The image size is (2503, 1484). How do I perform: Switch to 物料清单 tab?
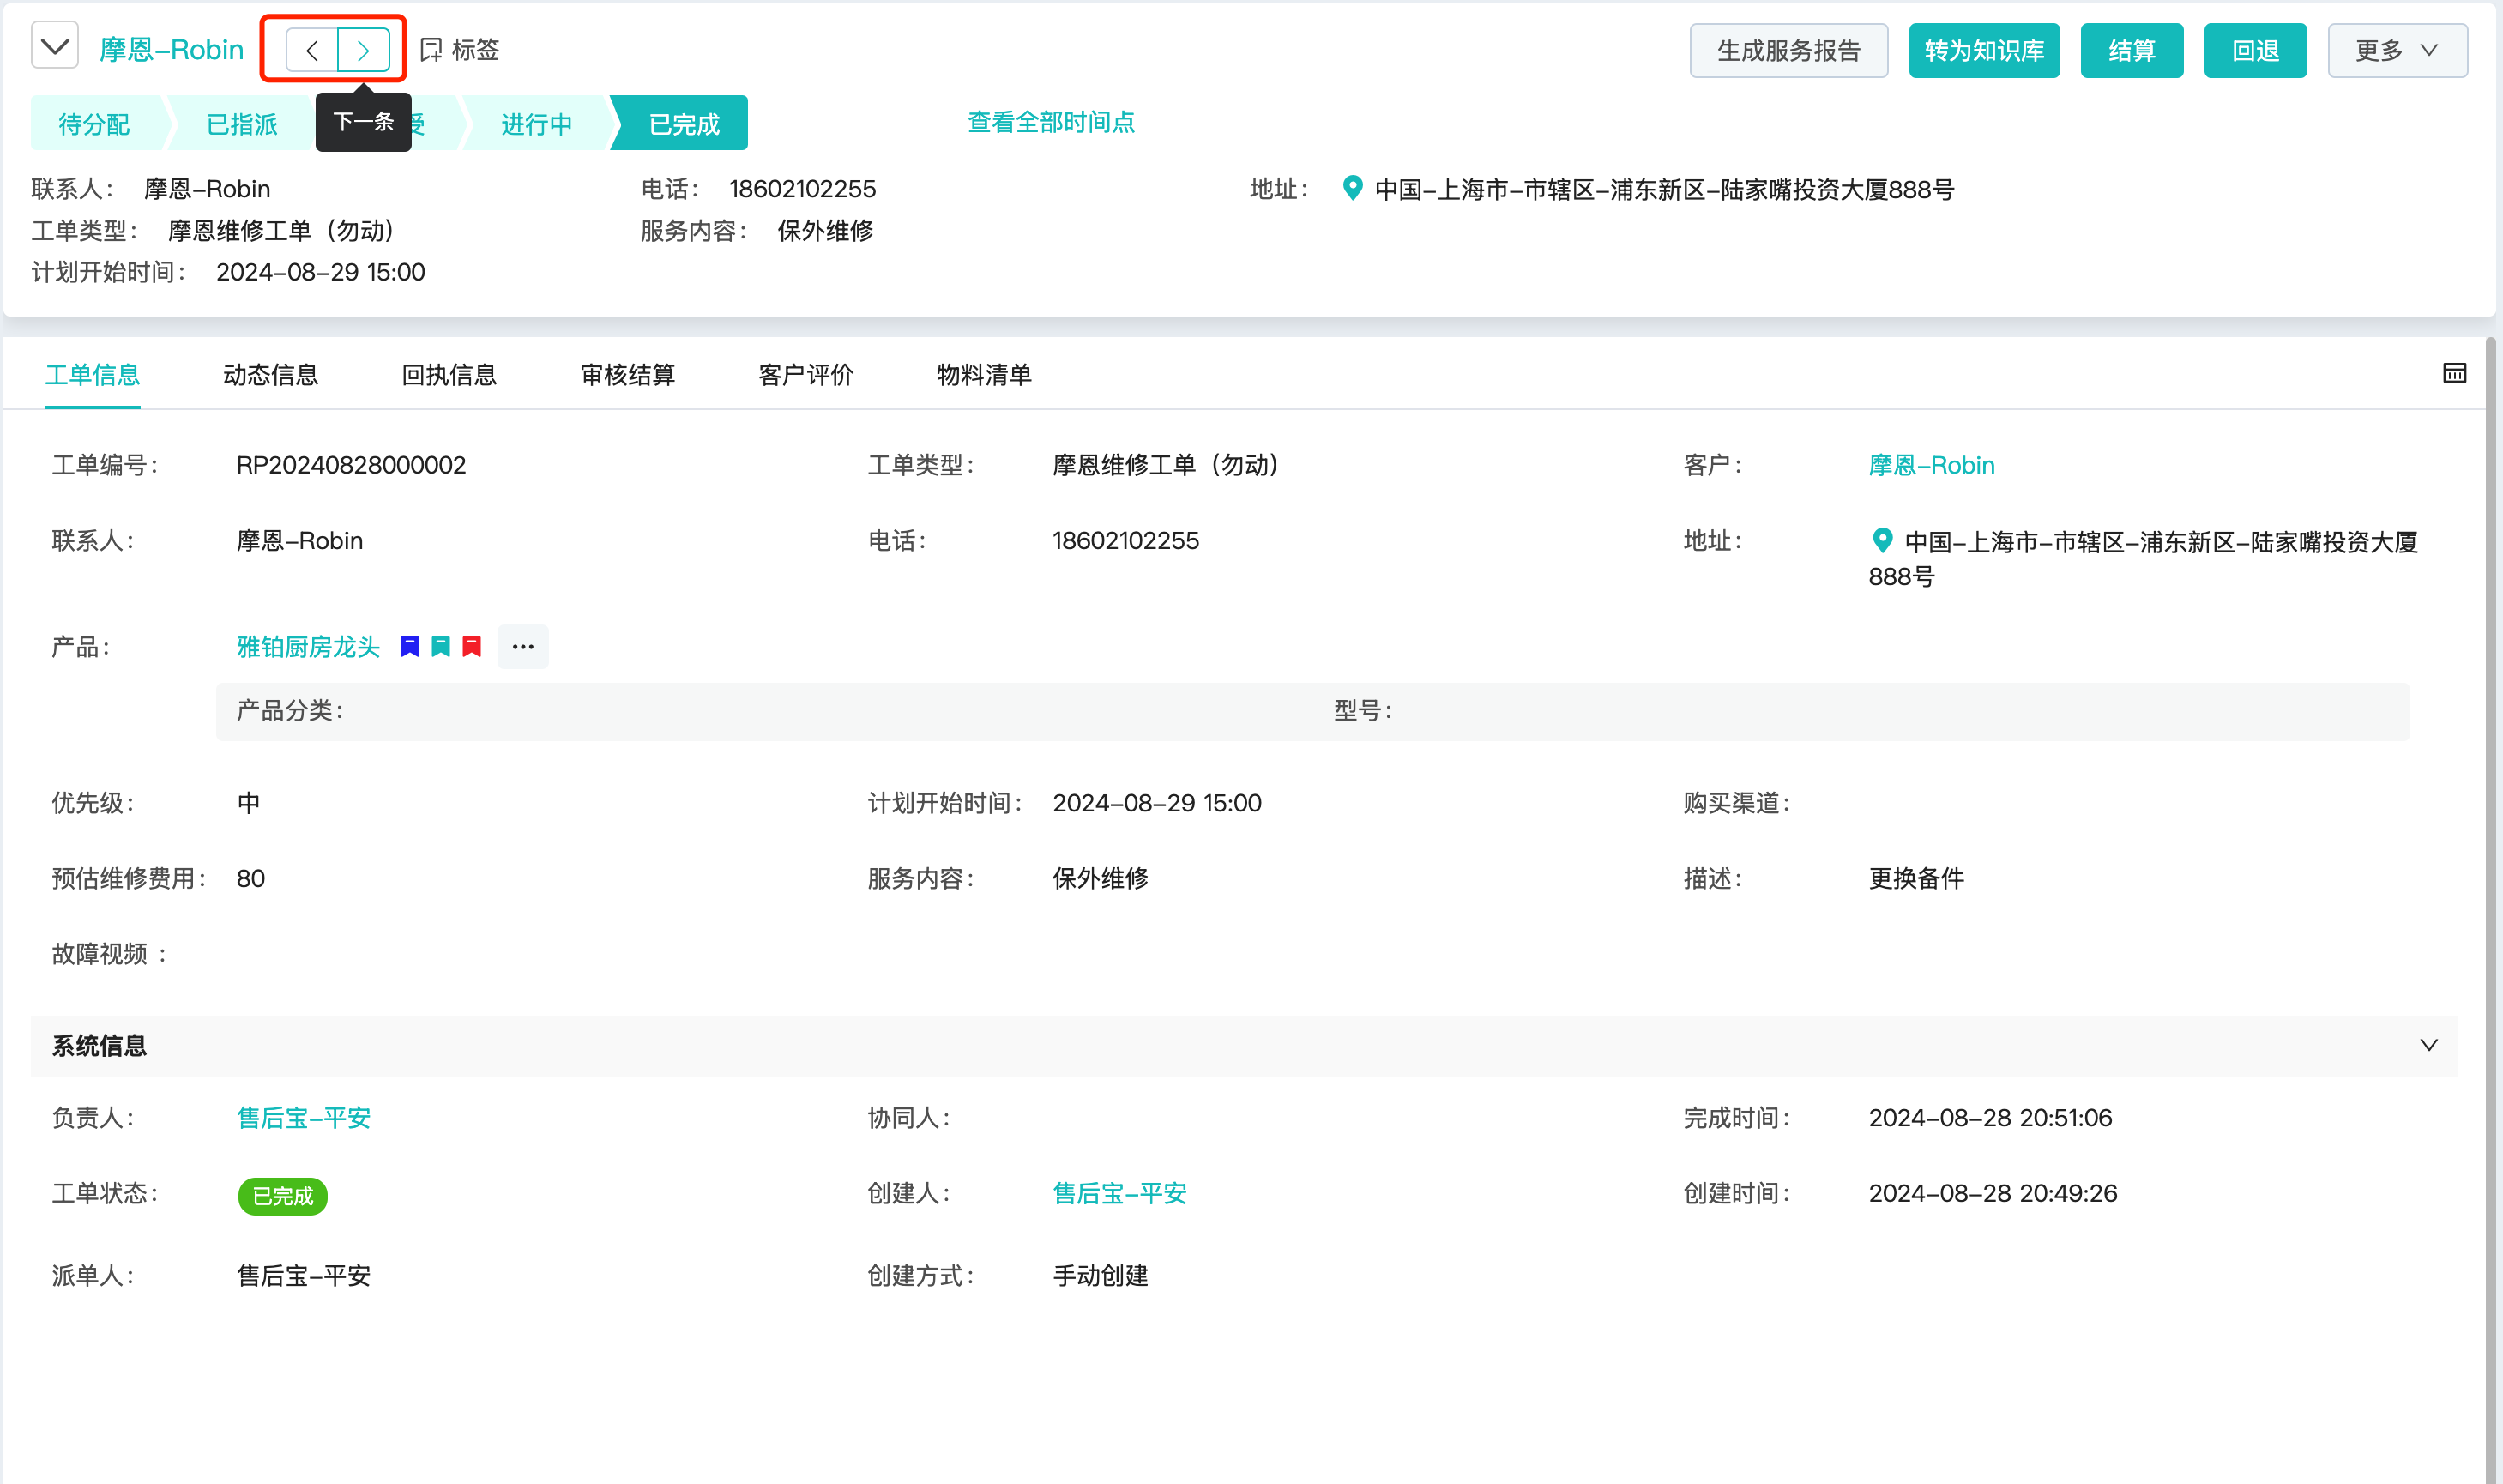click(x=984, y=375)
